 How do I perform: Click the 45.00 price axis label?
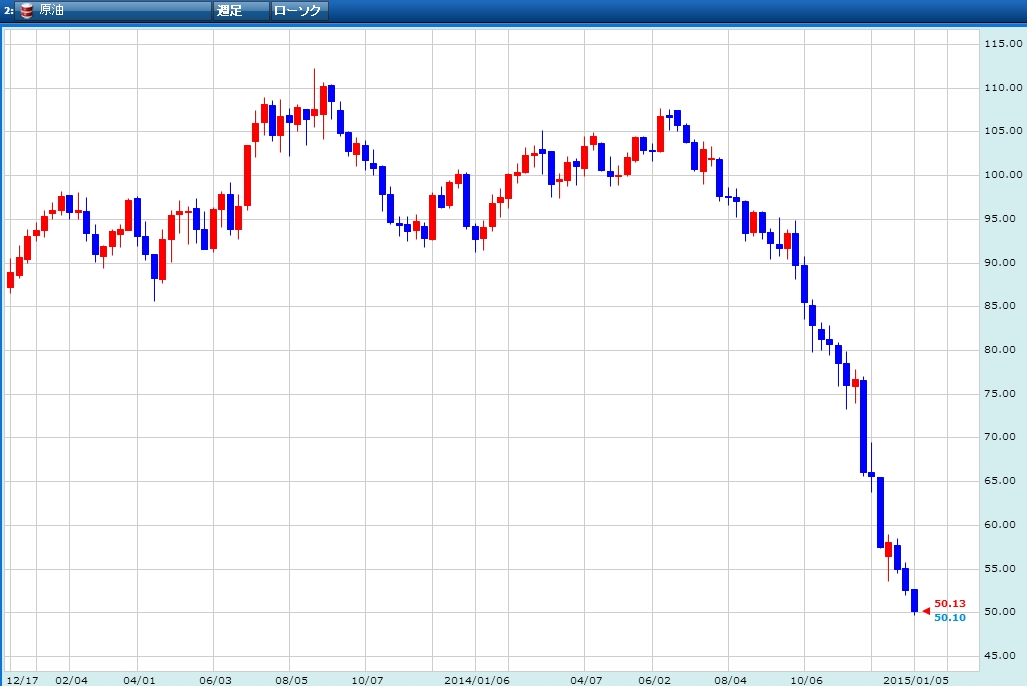pyautogui.click(x=1001, y=656)
